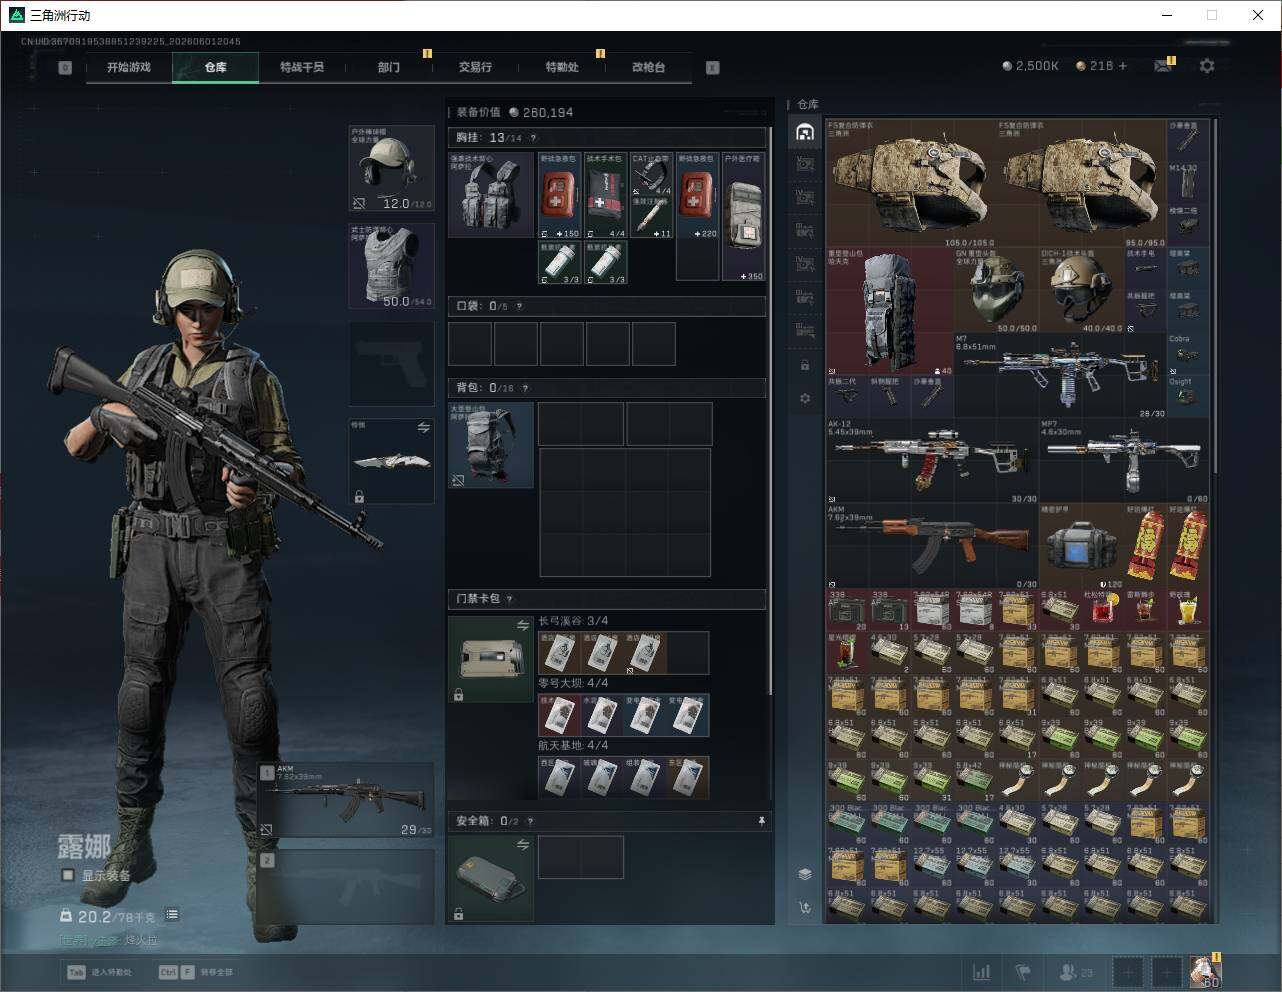Select weapon slot 1 with AKM
The image size is (1282, 992).
pos(347,800)
